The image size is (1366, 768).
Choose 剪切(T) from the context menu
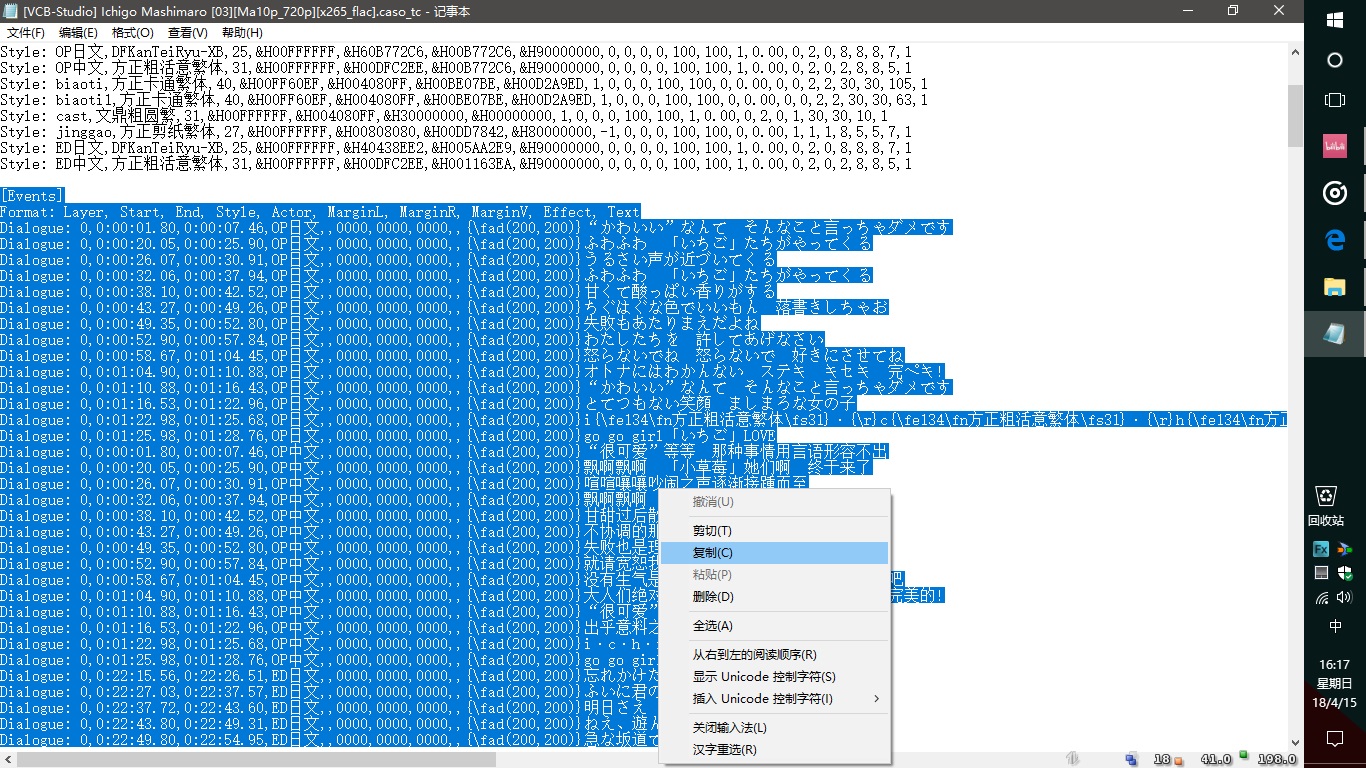click(775, 531)
